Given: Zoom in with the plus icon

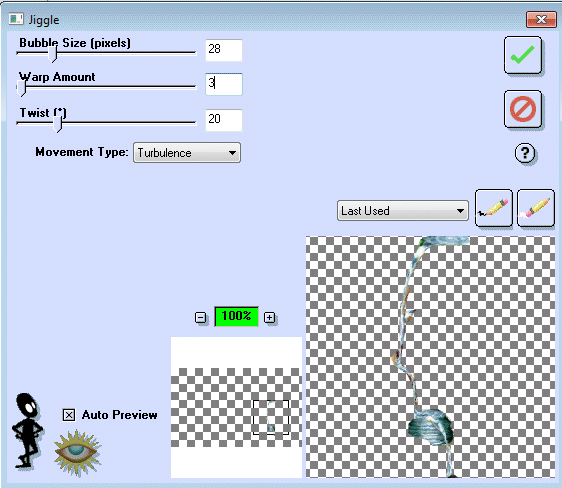Looking at the screenshot, I should 270,317.
